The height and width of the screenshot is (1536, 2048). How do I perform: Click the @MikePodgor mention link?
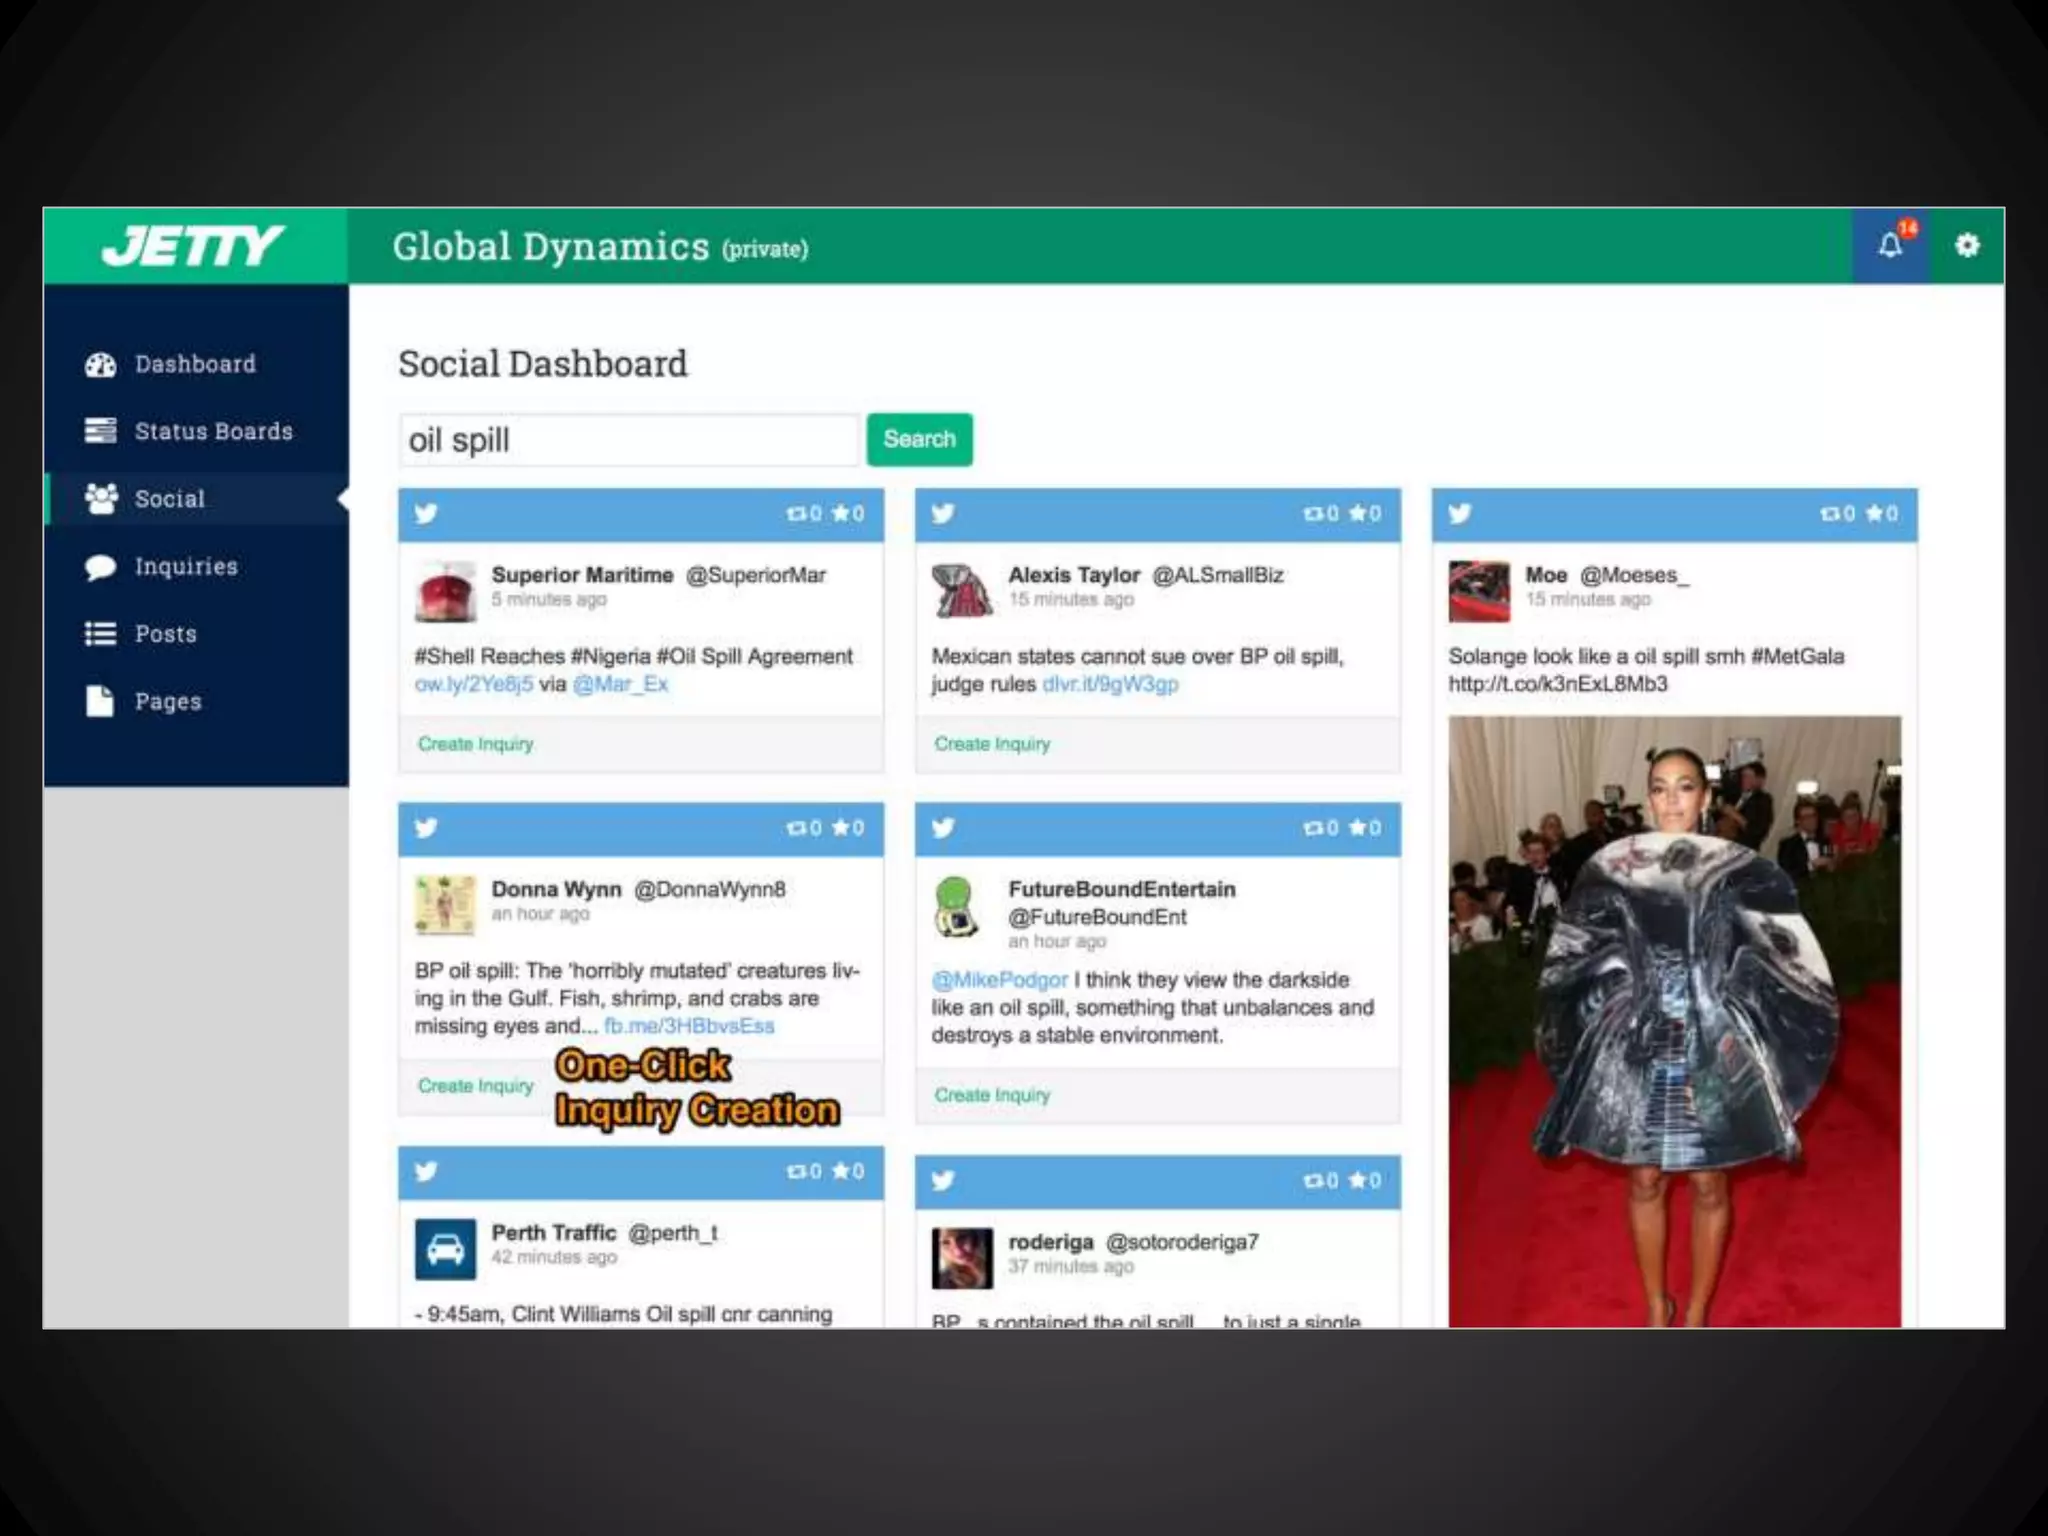click(x=999, y=980)
